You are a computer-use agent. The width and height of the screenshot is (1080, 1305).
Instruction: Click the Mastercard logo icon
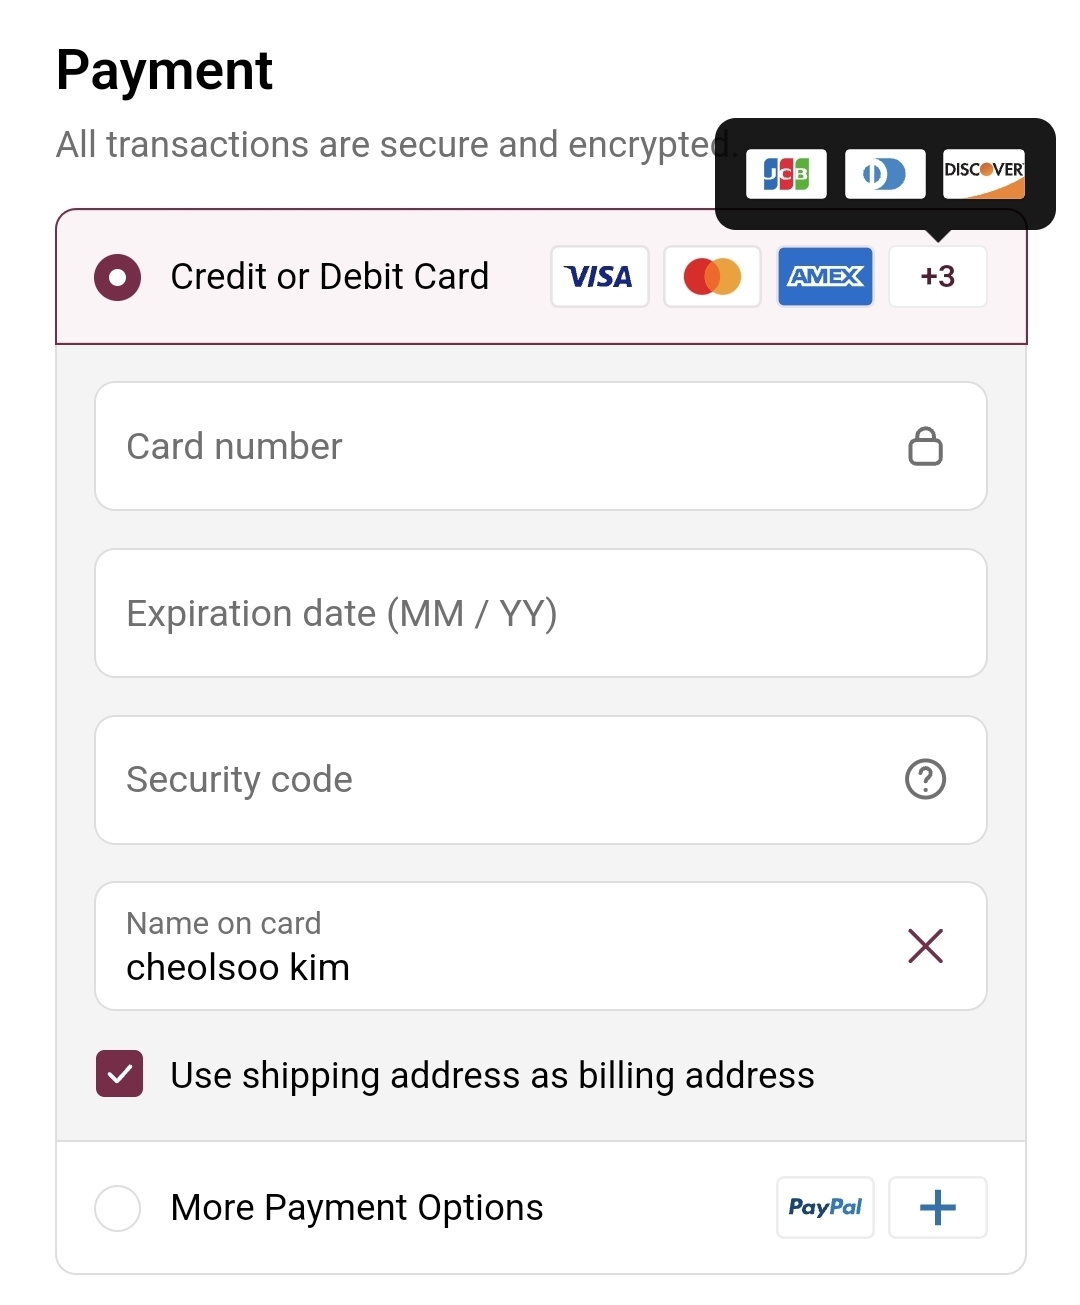pos(712,277)
